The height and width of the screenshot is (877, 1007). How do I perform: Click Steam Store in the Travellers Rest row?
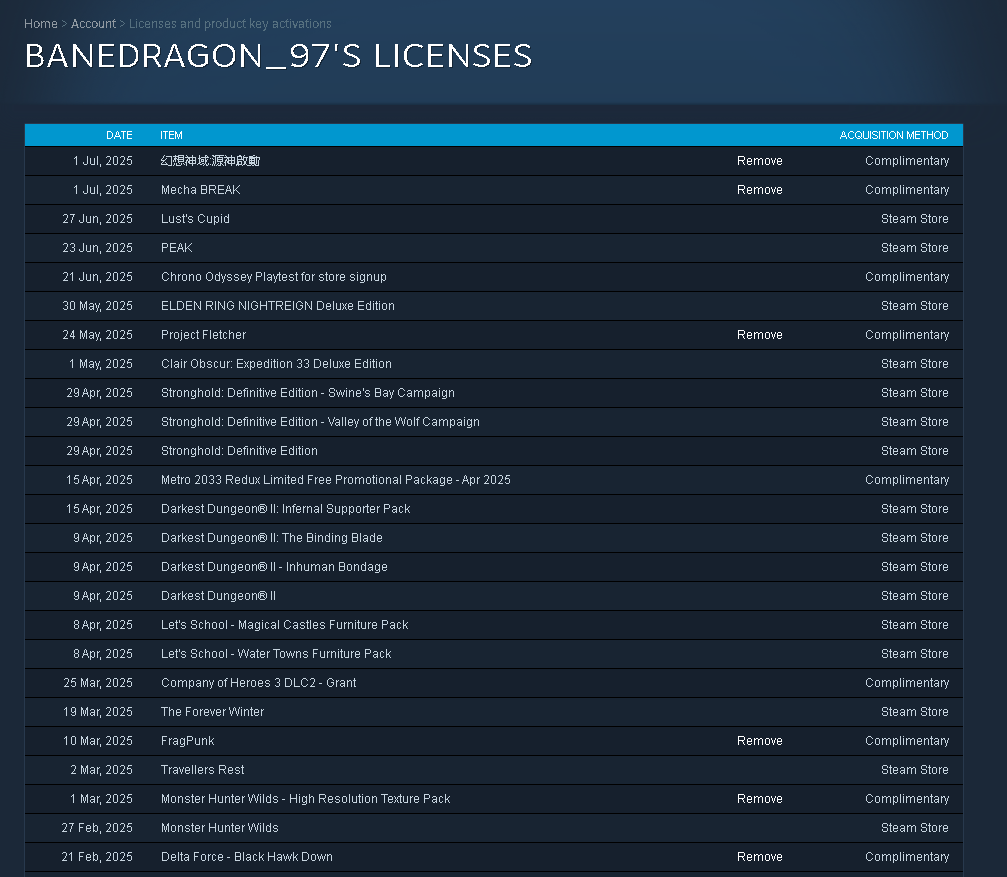[x=915, y=769]
